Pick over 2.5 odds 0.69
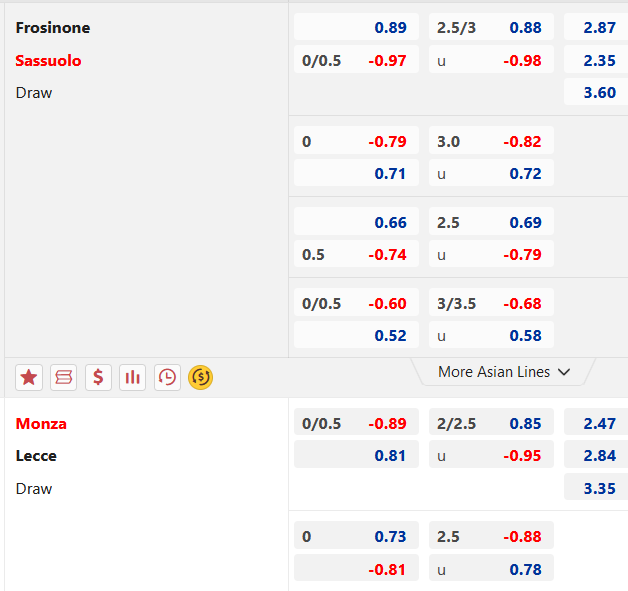 pyautogui.click(x=491, y=221)
